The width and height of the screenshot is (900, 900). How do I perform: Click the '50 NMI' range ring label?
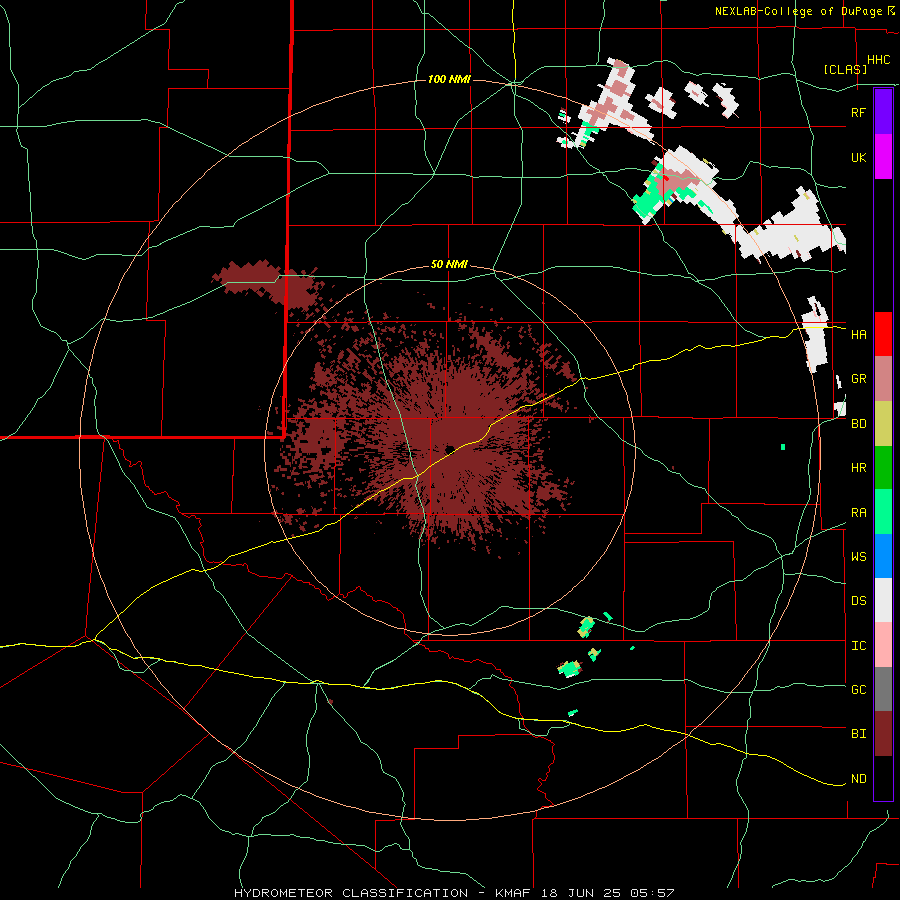449,265
